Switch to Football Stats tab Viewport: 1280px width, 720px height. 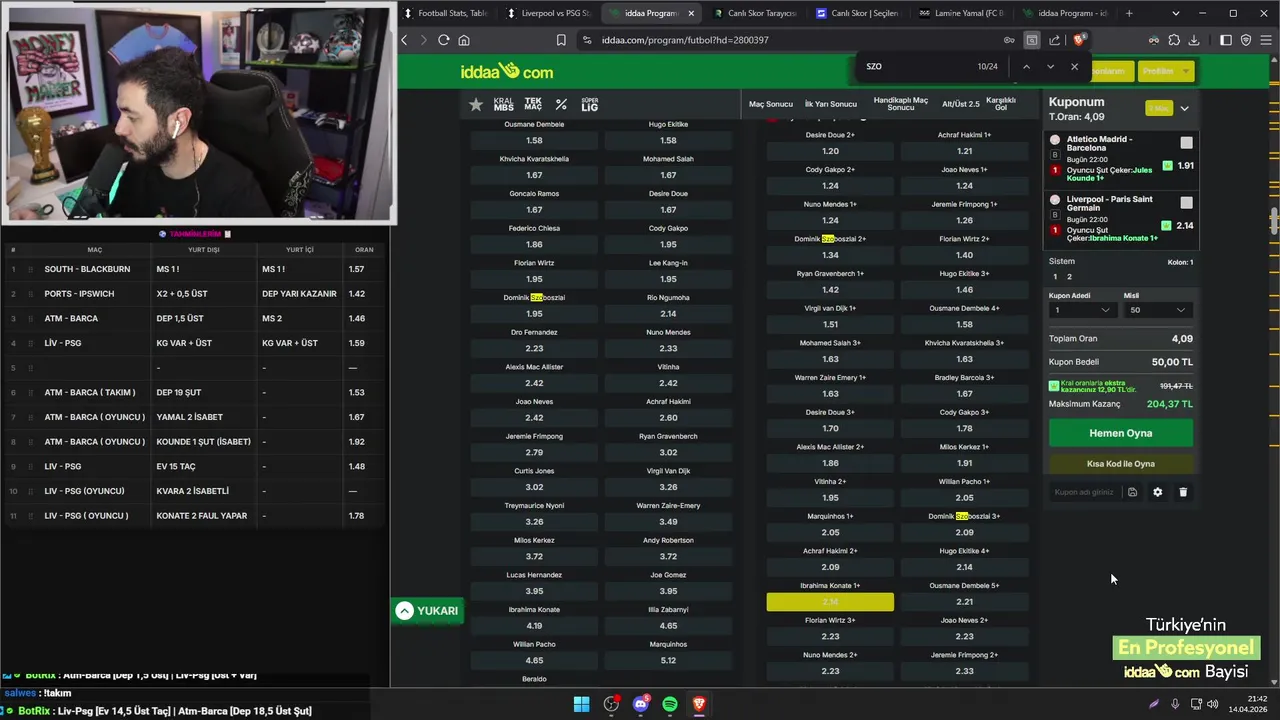(x=445, y=13)
